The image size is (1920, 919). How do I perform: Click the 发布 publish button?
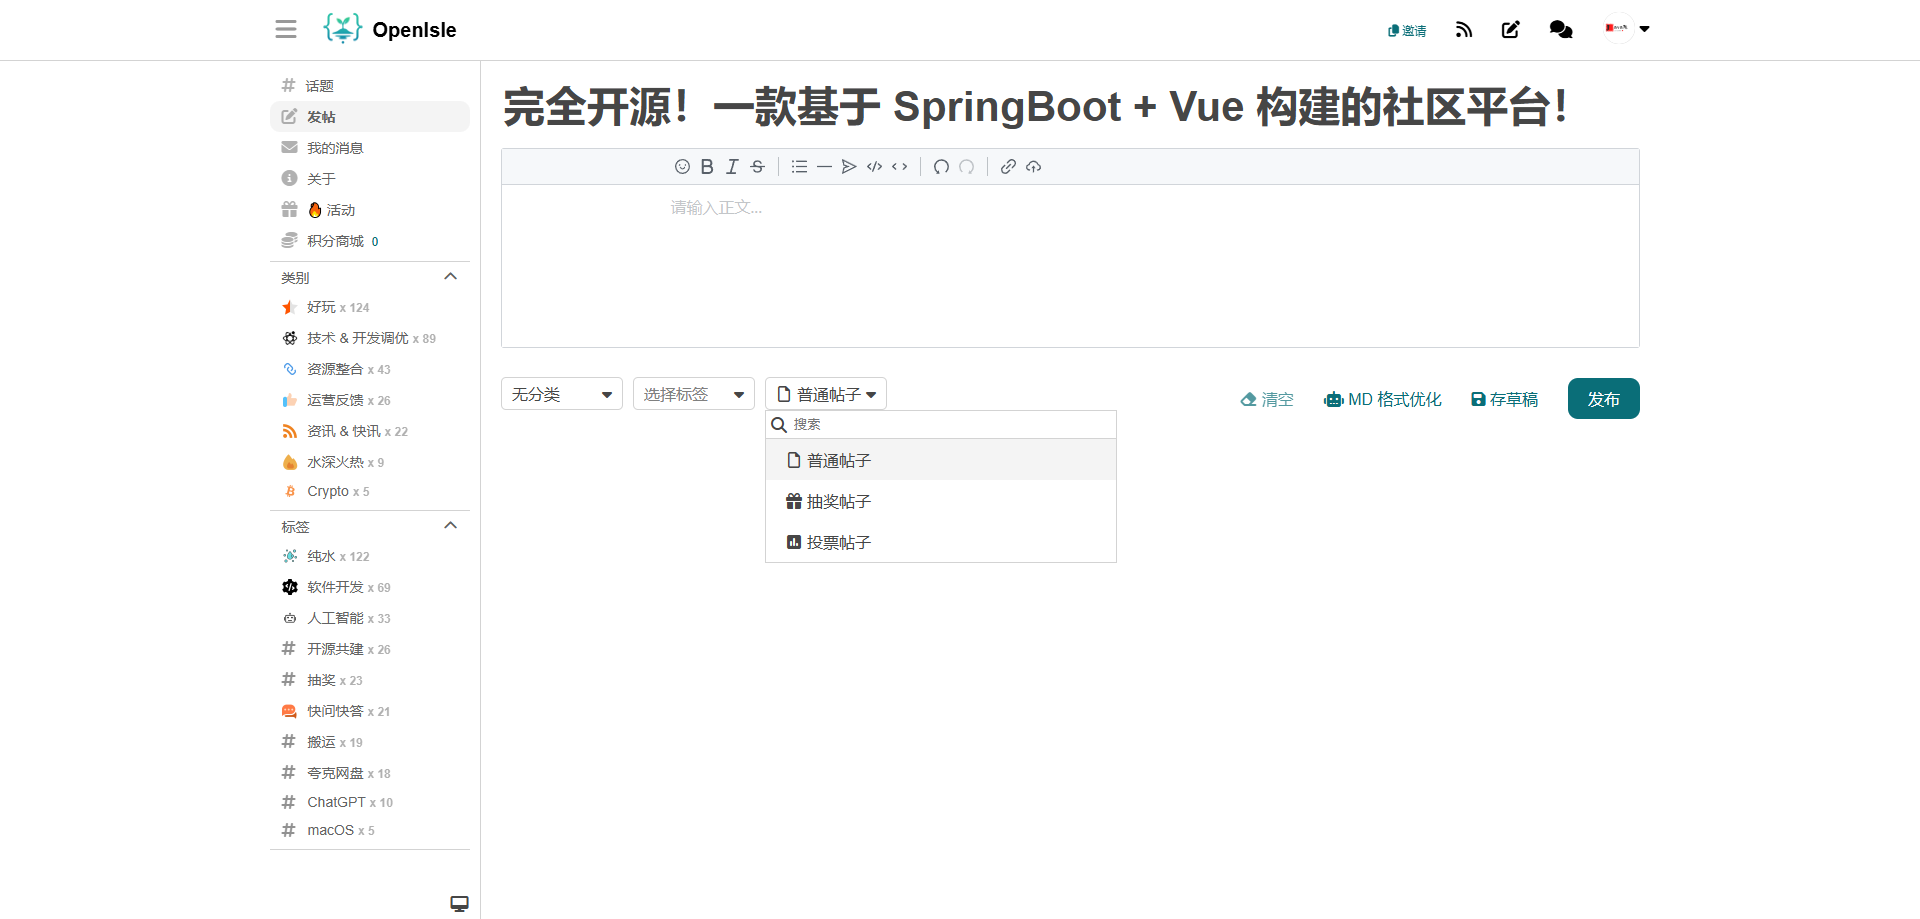coord(1603,399)
